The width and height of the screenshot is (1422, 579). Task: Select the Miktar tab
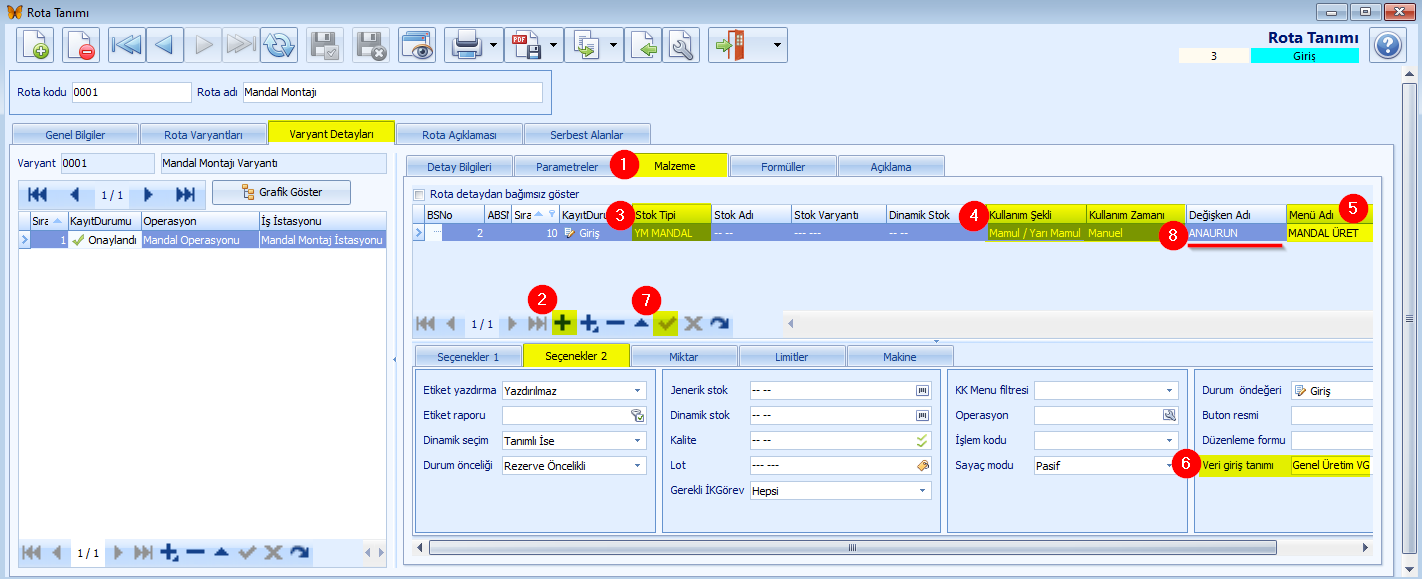click(x=684, y=357)
